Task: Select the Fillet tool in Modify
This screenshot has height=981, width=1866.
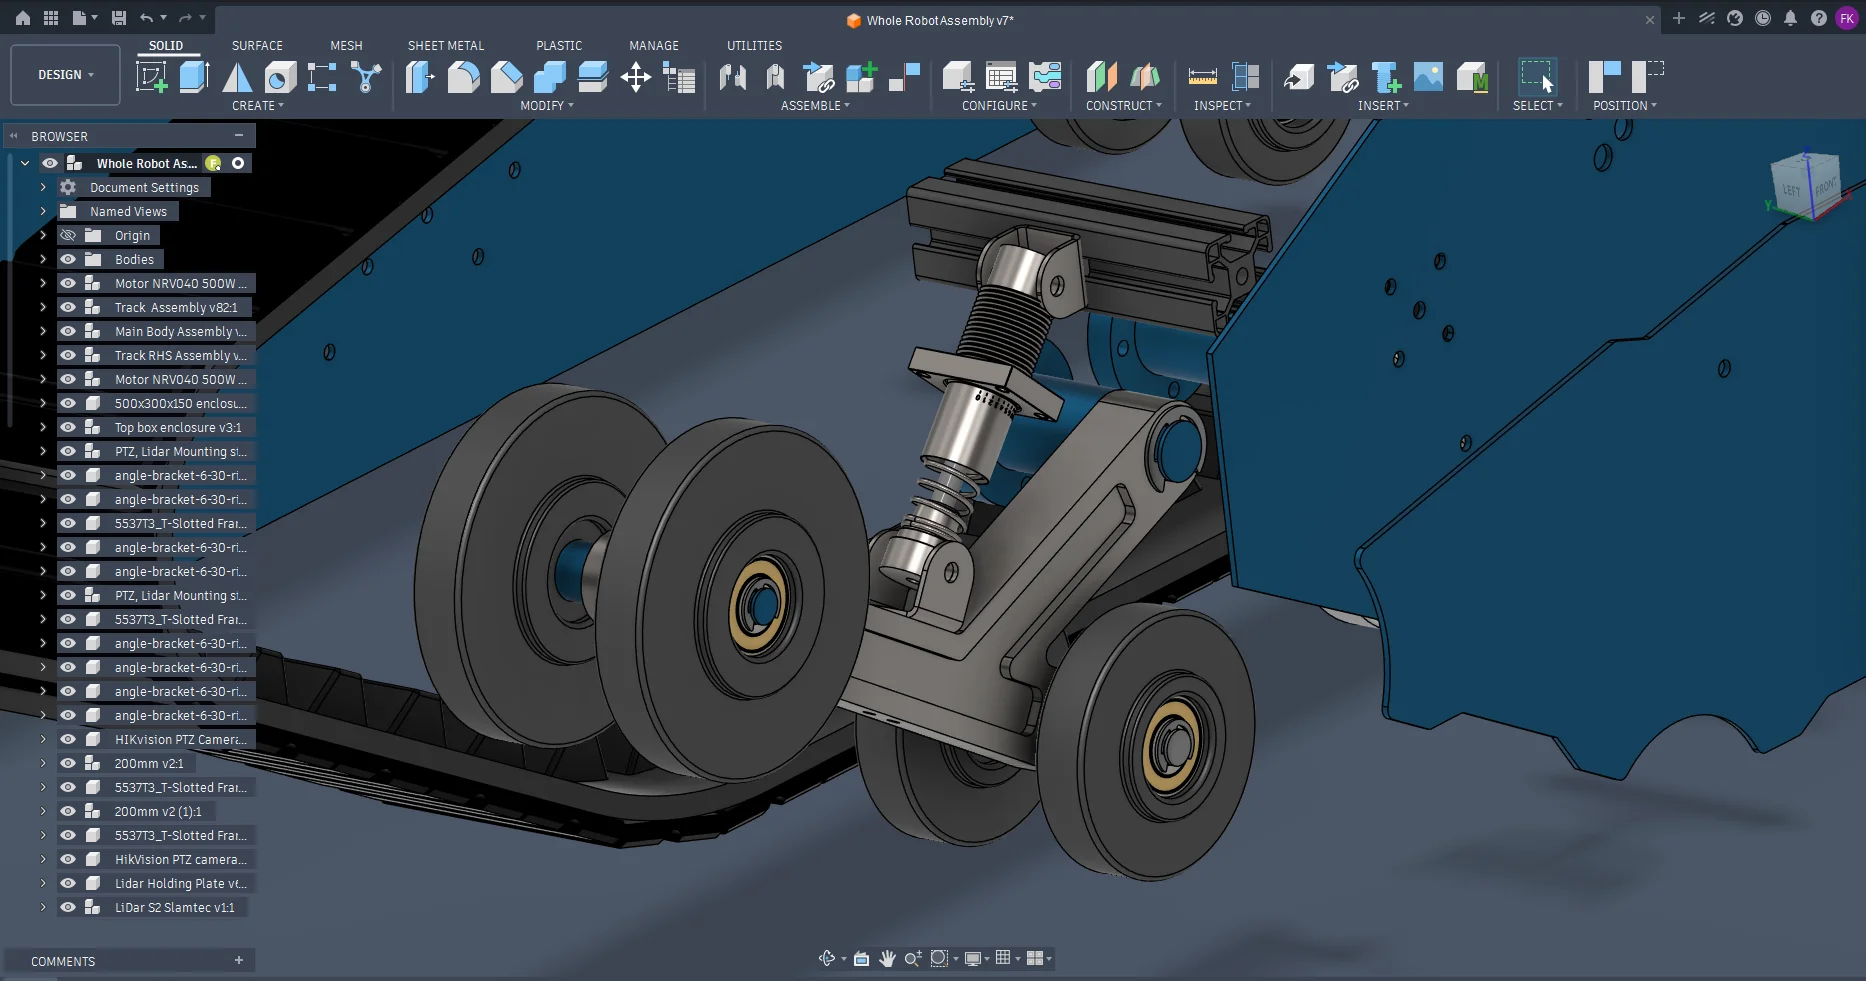Action: pyautogui.click(x=463, y=77)
